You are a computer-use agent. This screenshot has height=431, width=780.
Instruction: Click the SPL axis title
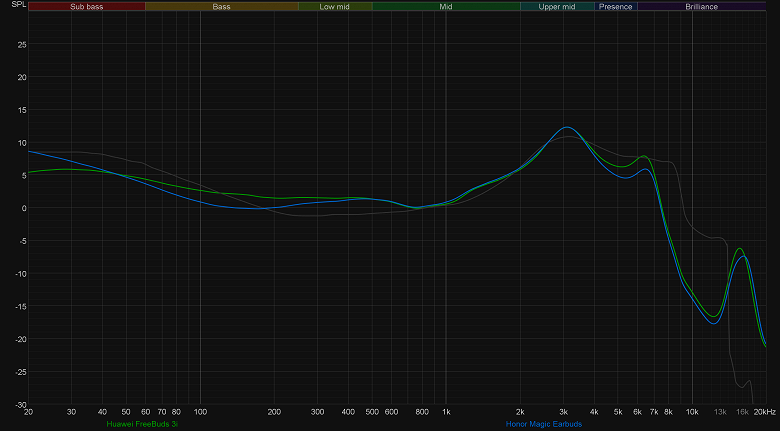pos(18,4)
